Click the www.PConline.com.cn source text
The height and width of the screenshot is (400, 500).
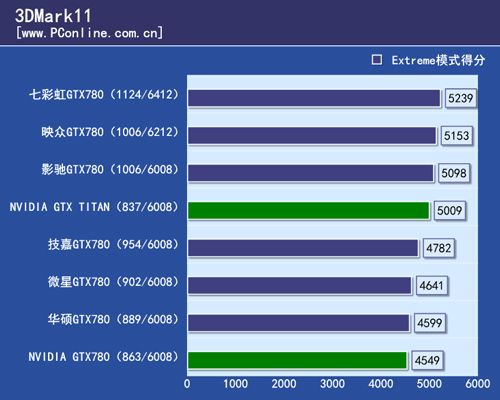[x=90, y=33]
